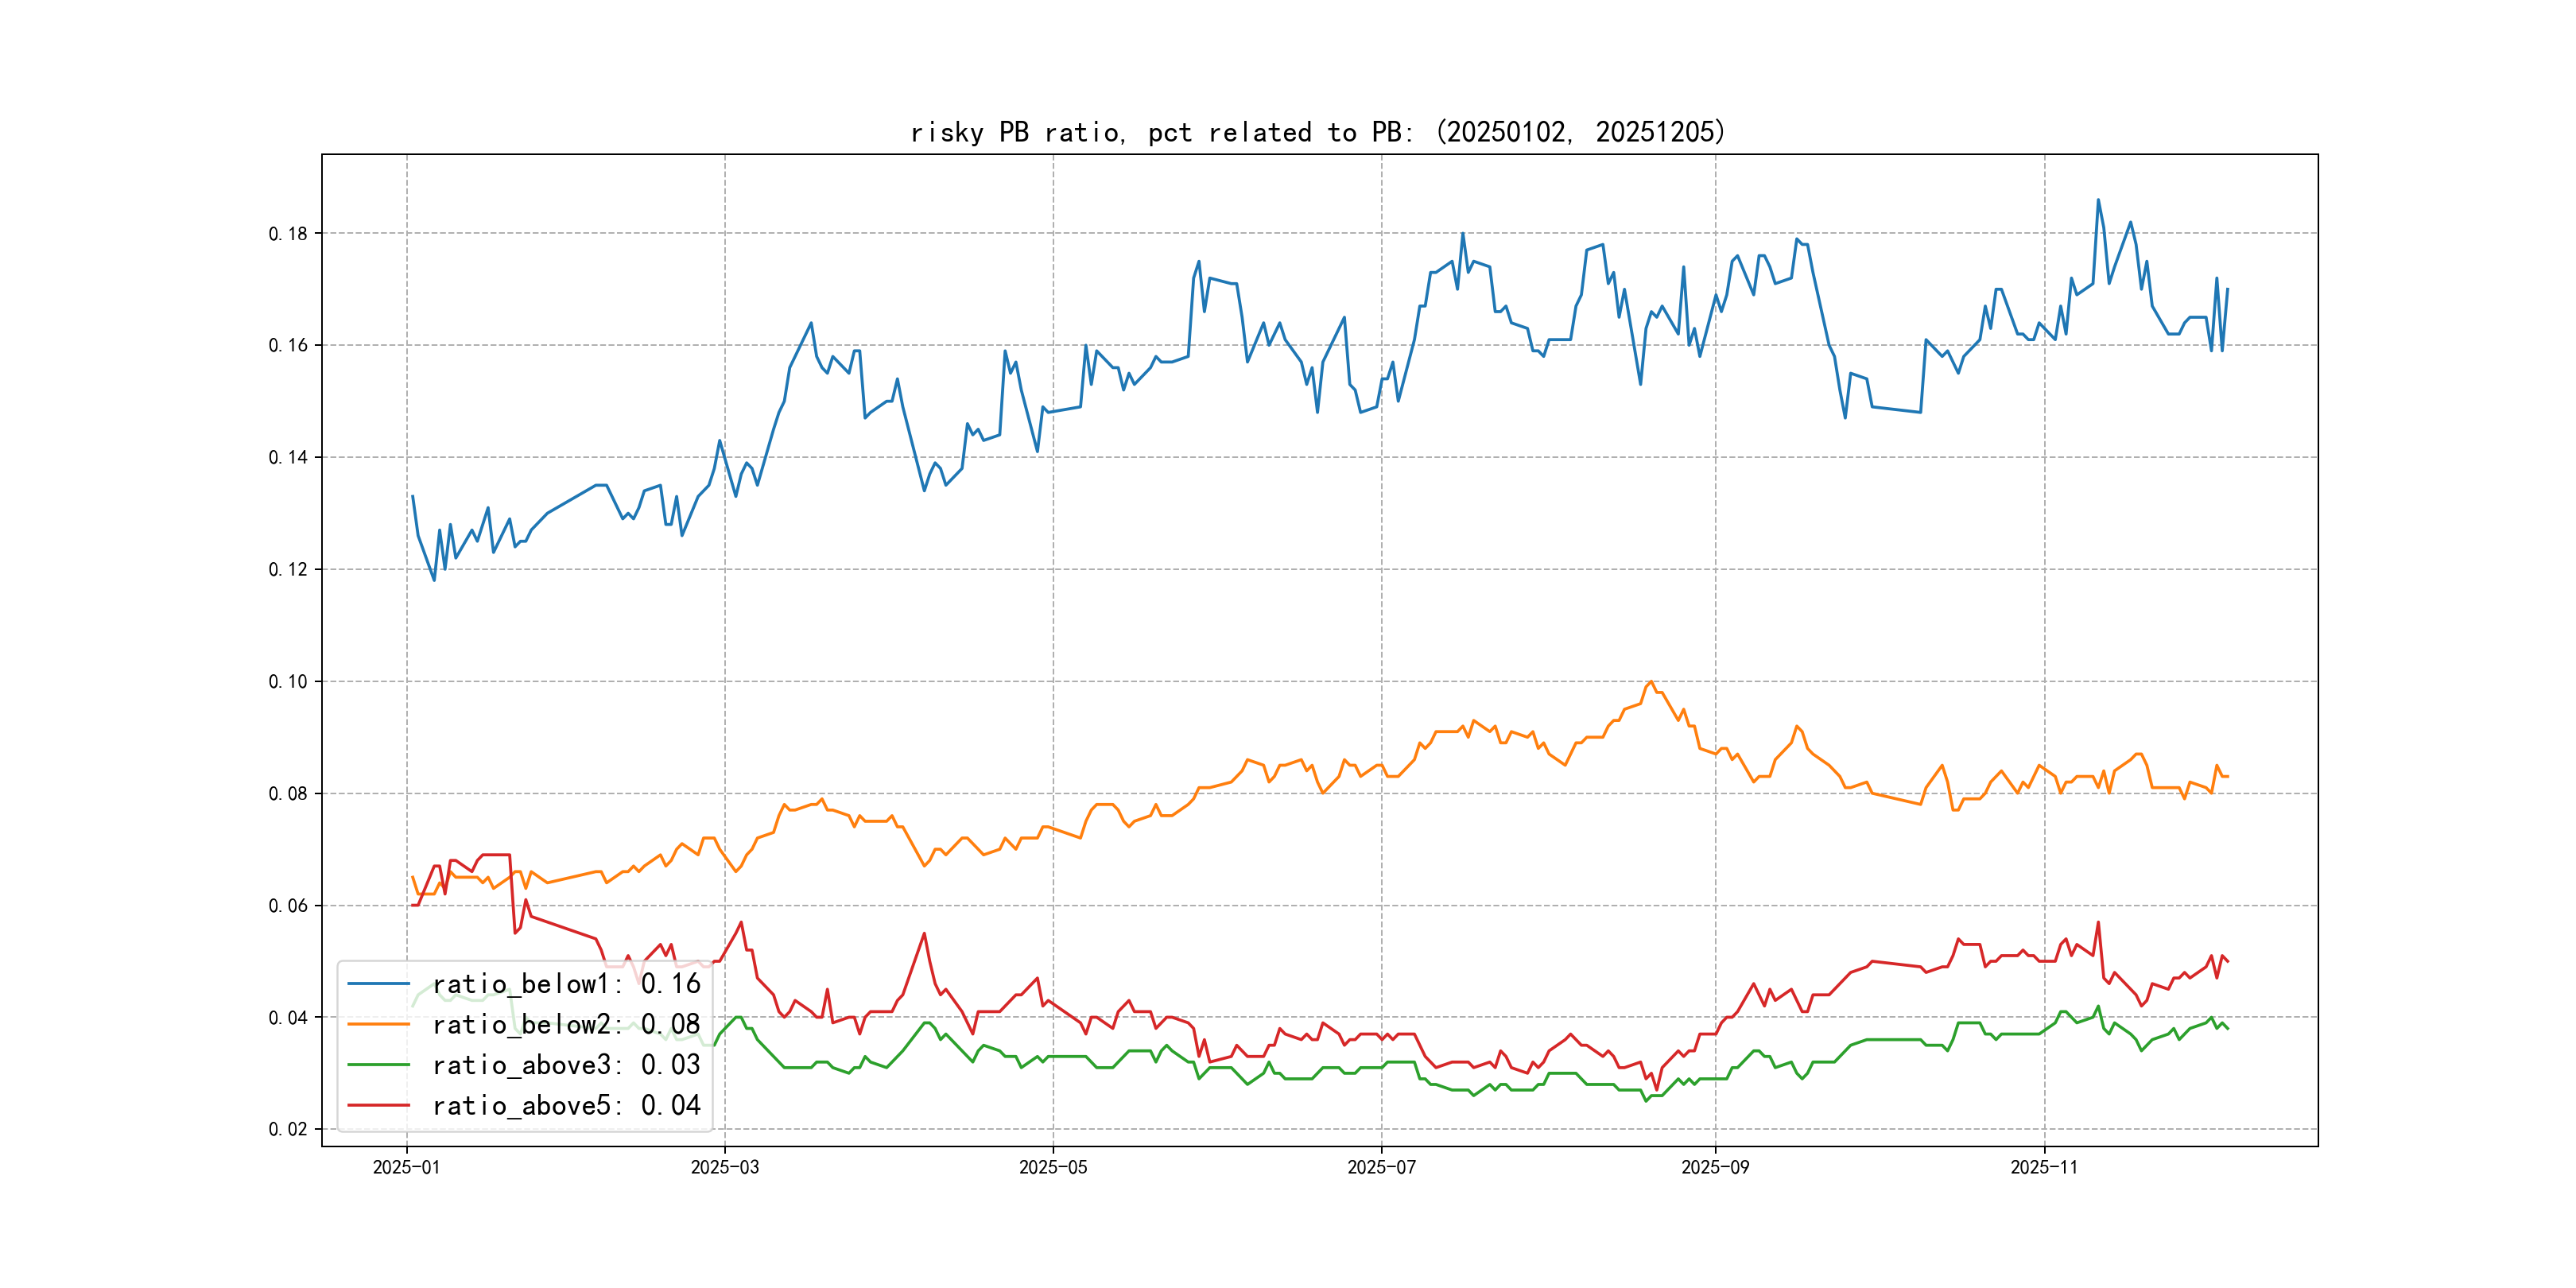The height and width of the screenshot is (1288, 2576).
Task: Click the 0.02 y-axis tick label
Action: click(x=288, y=1129)
